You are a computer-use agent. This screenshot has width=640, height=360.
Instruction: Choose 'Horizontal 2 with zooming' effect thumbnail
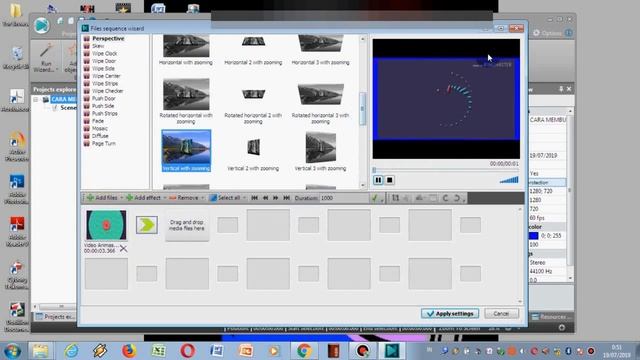[x=253, y=42]
